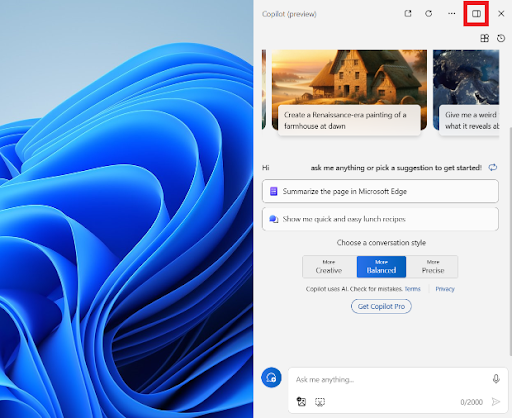512x418 pixels.
Task: Toggle the Copilot side-by-side layout icon
Action: 476,13
